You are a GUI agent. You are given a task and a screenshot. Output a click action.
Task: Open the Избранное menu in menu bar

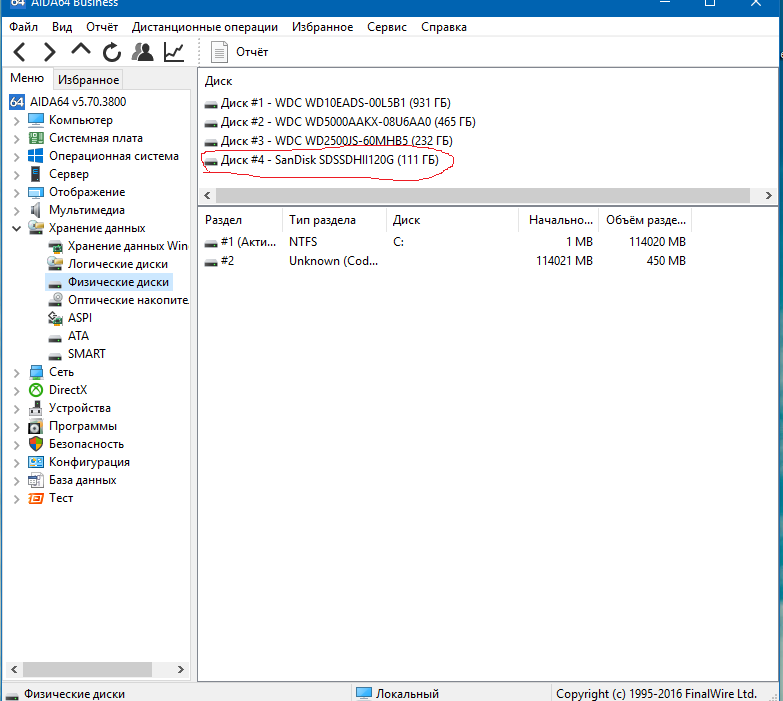[323, 27]
